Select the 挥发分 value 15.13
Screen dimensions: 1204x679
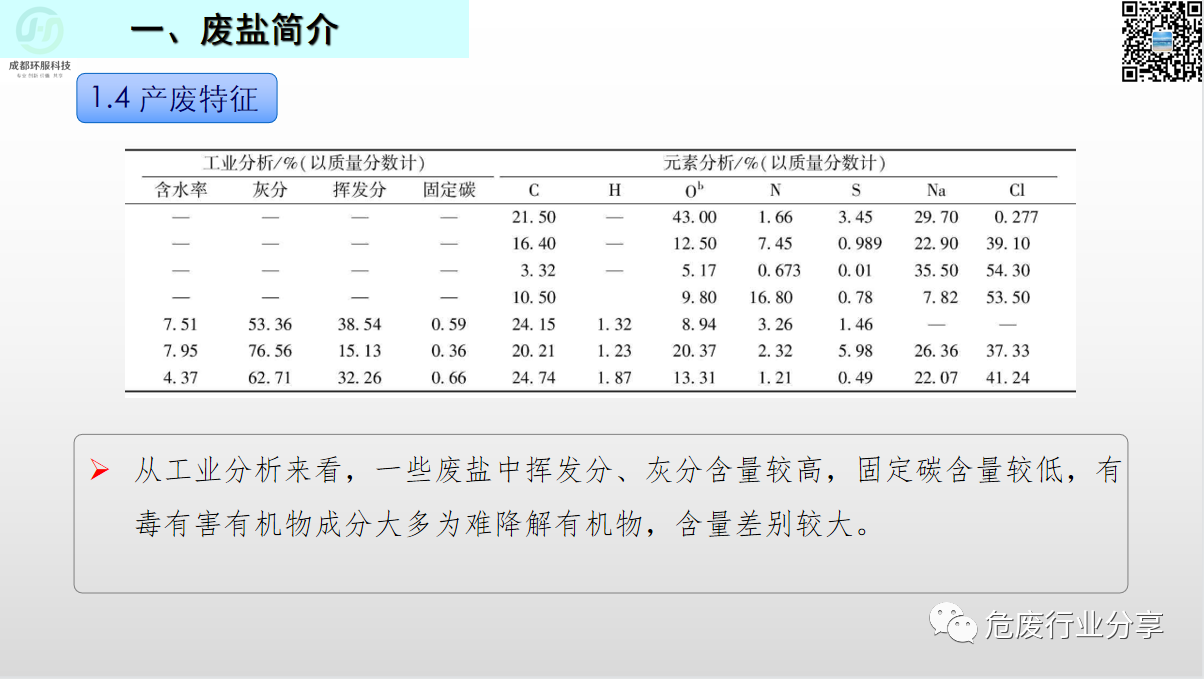click(x=359, y=352)
